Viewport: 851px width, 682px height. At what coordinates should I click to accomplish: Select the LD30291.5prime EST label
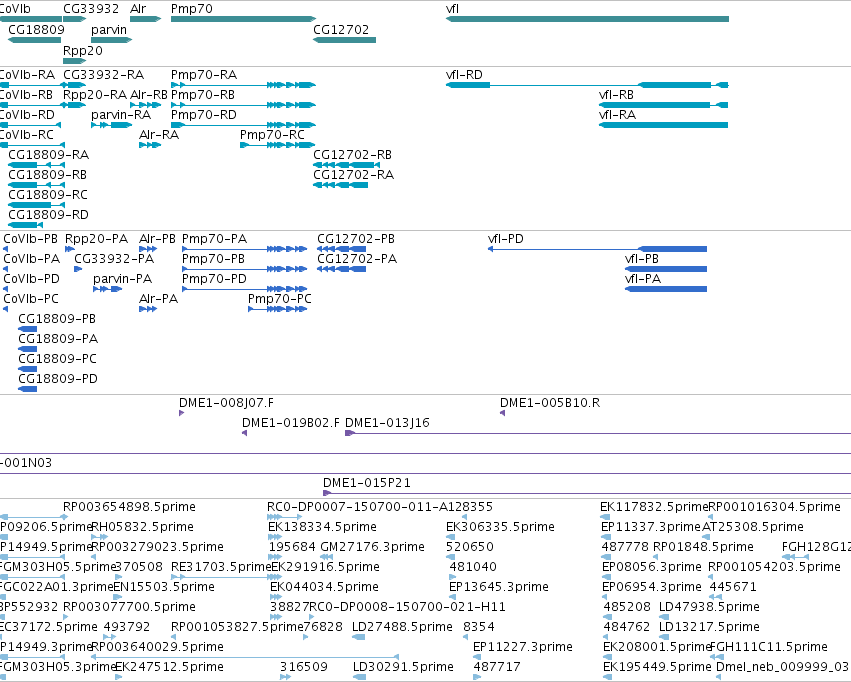point(403,666)
